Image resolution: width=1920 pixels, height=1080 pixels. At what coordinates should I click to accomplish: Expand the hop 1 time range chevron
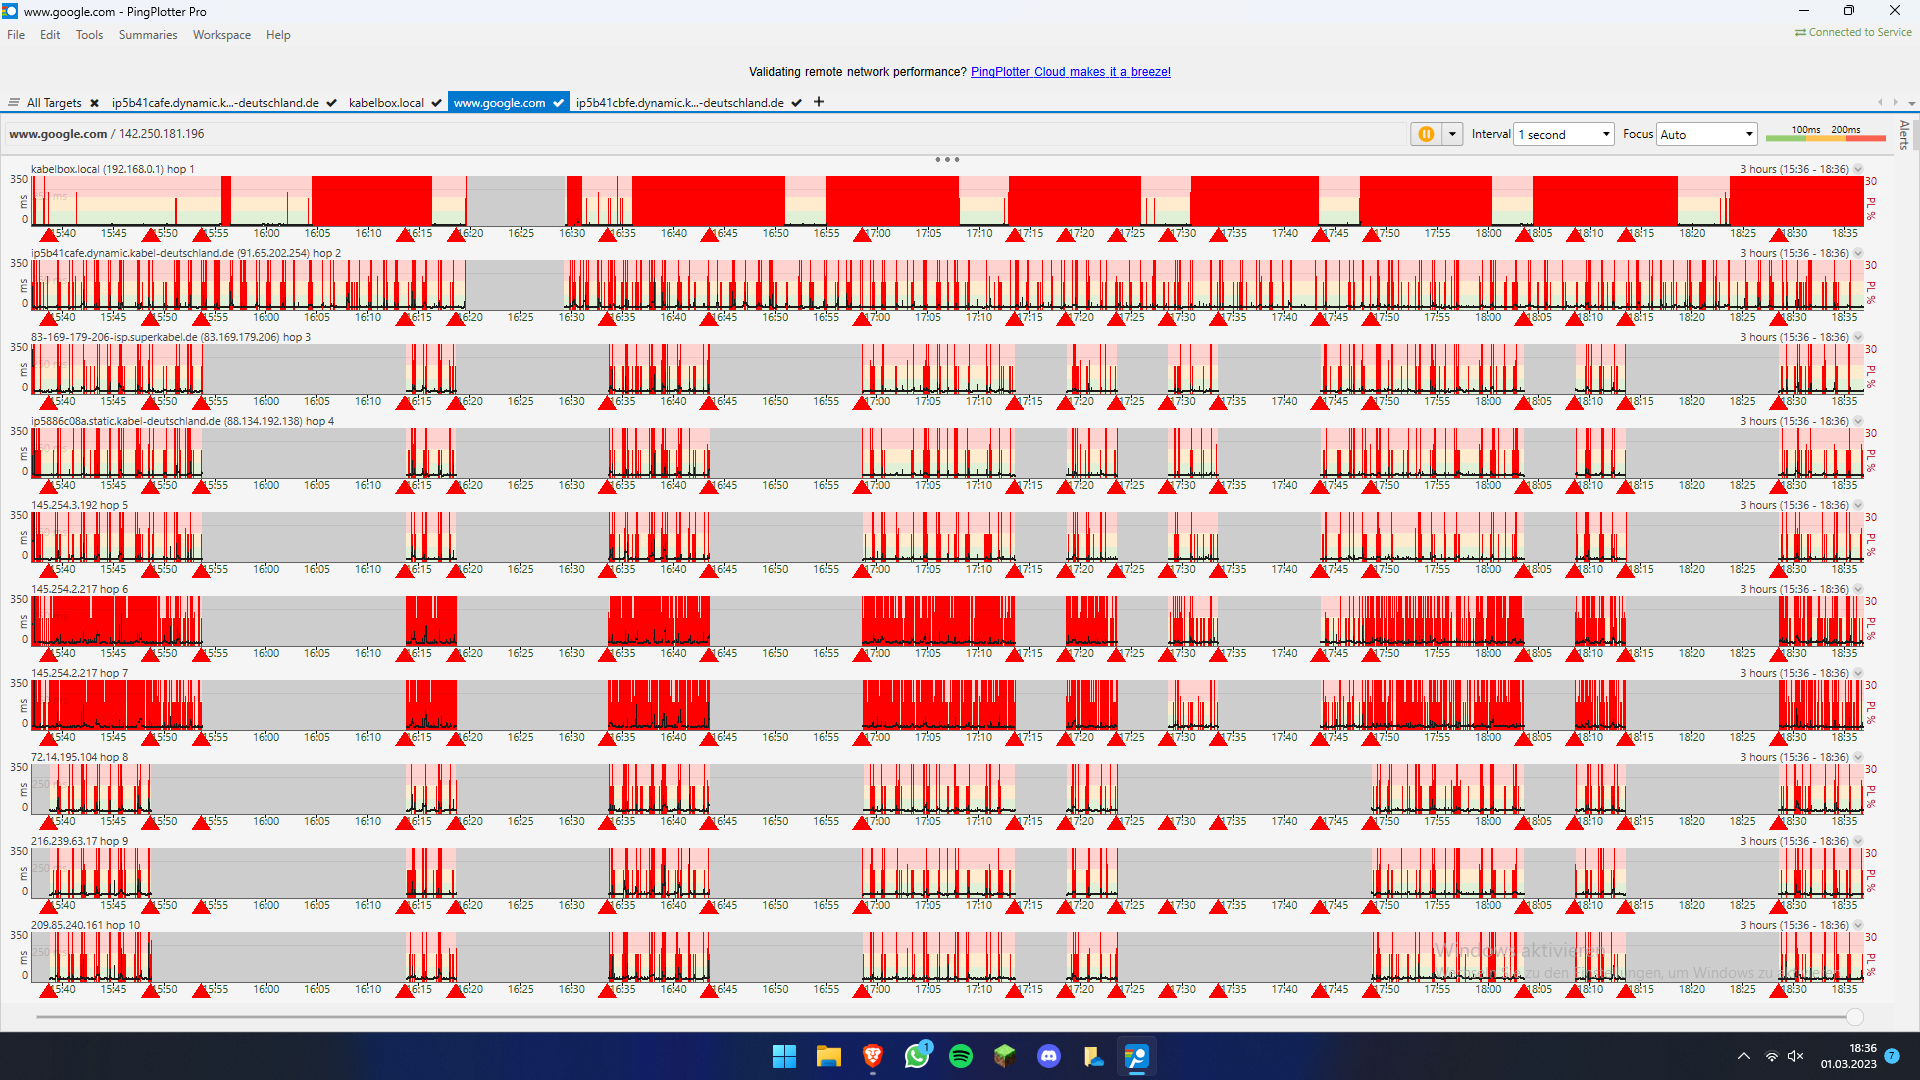1858,169
